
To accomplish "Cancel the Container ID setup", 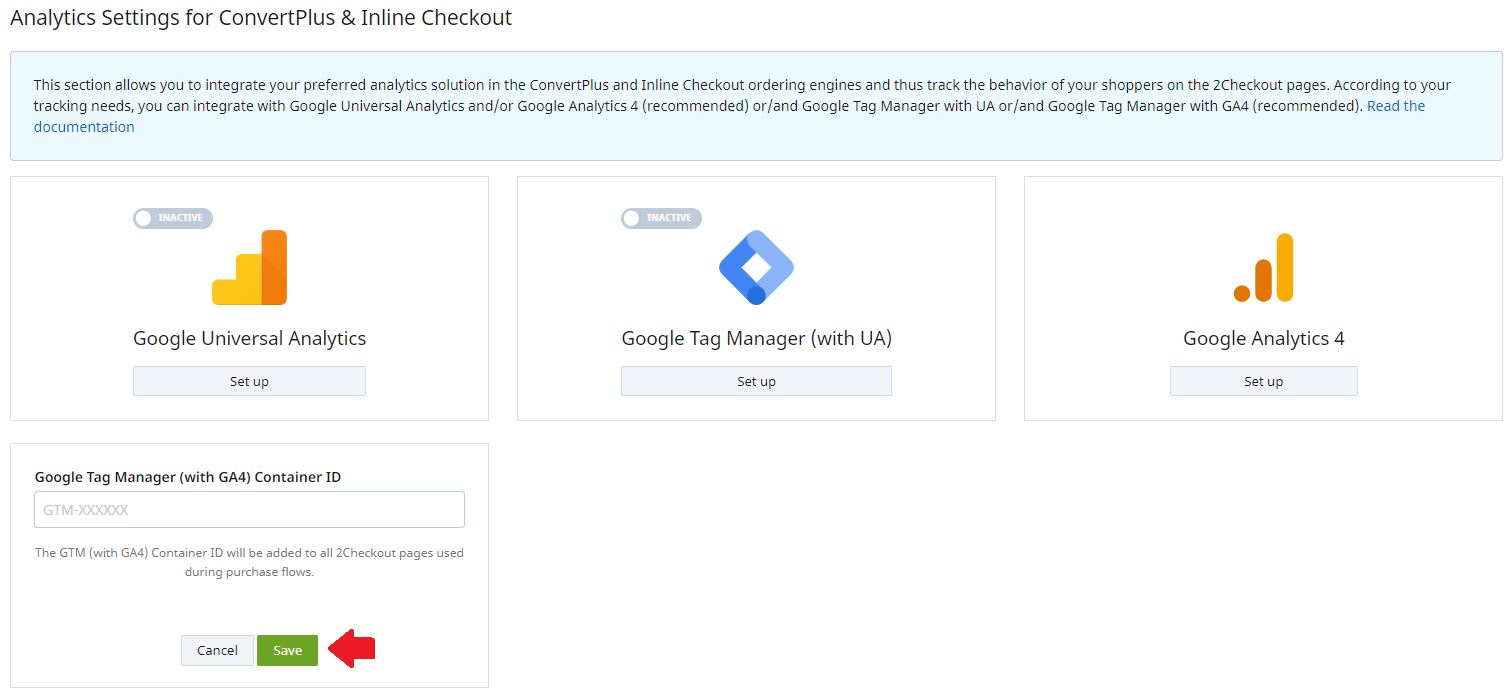I will point(217,649).
